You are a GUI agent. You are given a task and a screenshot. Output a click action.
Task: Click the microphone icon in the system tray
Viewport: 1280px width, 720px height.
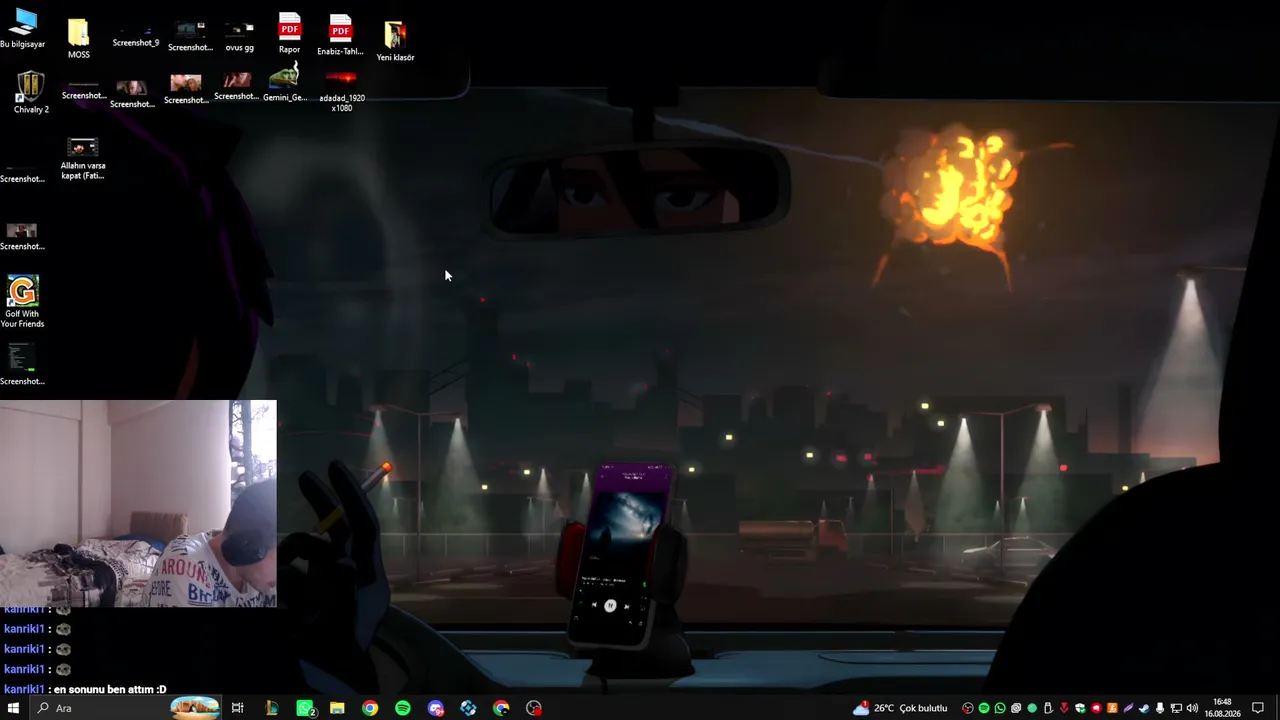pyautogui.click(x=1160, y=708)
